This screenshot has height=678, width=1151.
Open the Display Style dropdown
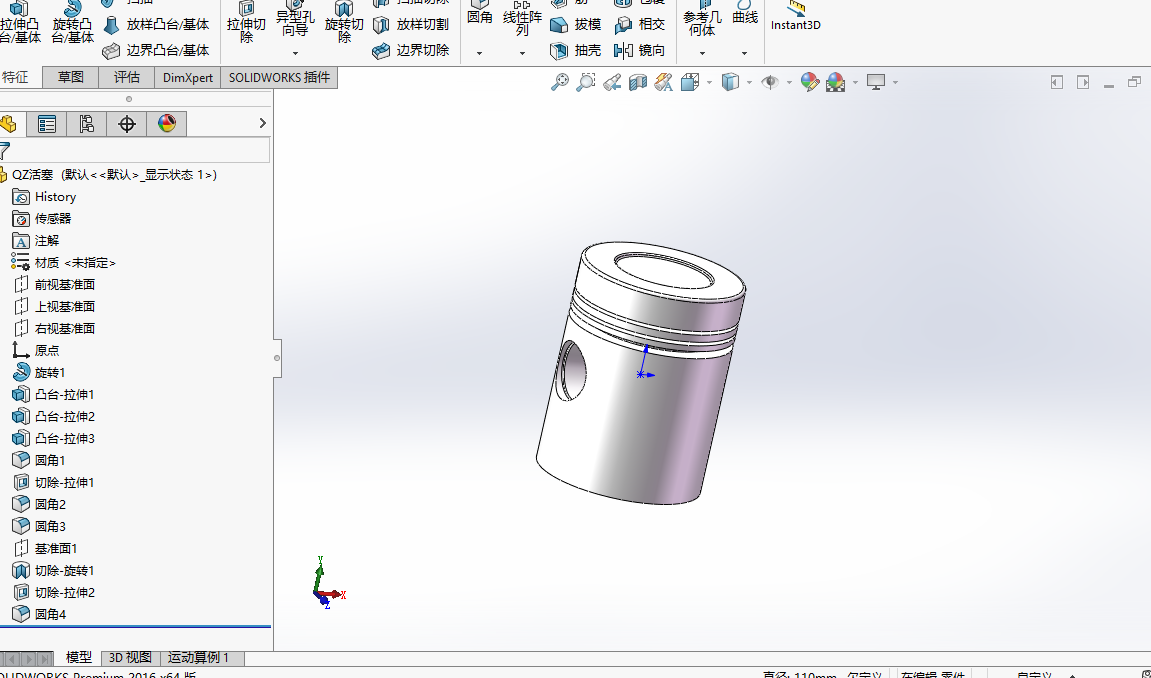point(749,82)
